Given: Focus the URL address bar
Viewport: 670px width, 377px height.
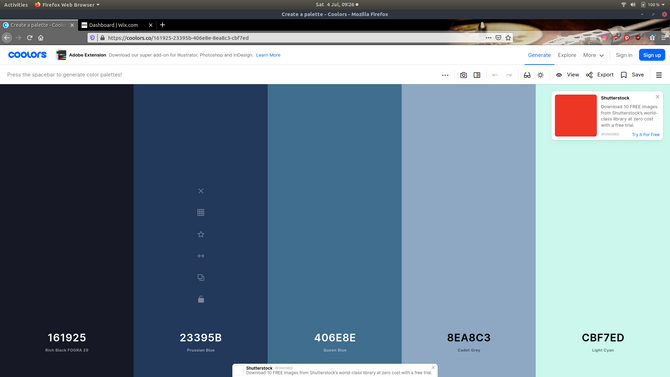Looking at the screenshot, I should point(295,38).
